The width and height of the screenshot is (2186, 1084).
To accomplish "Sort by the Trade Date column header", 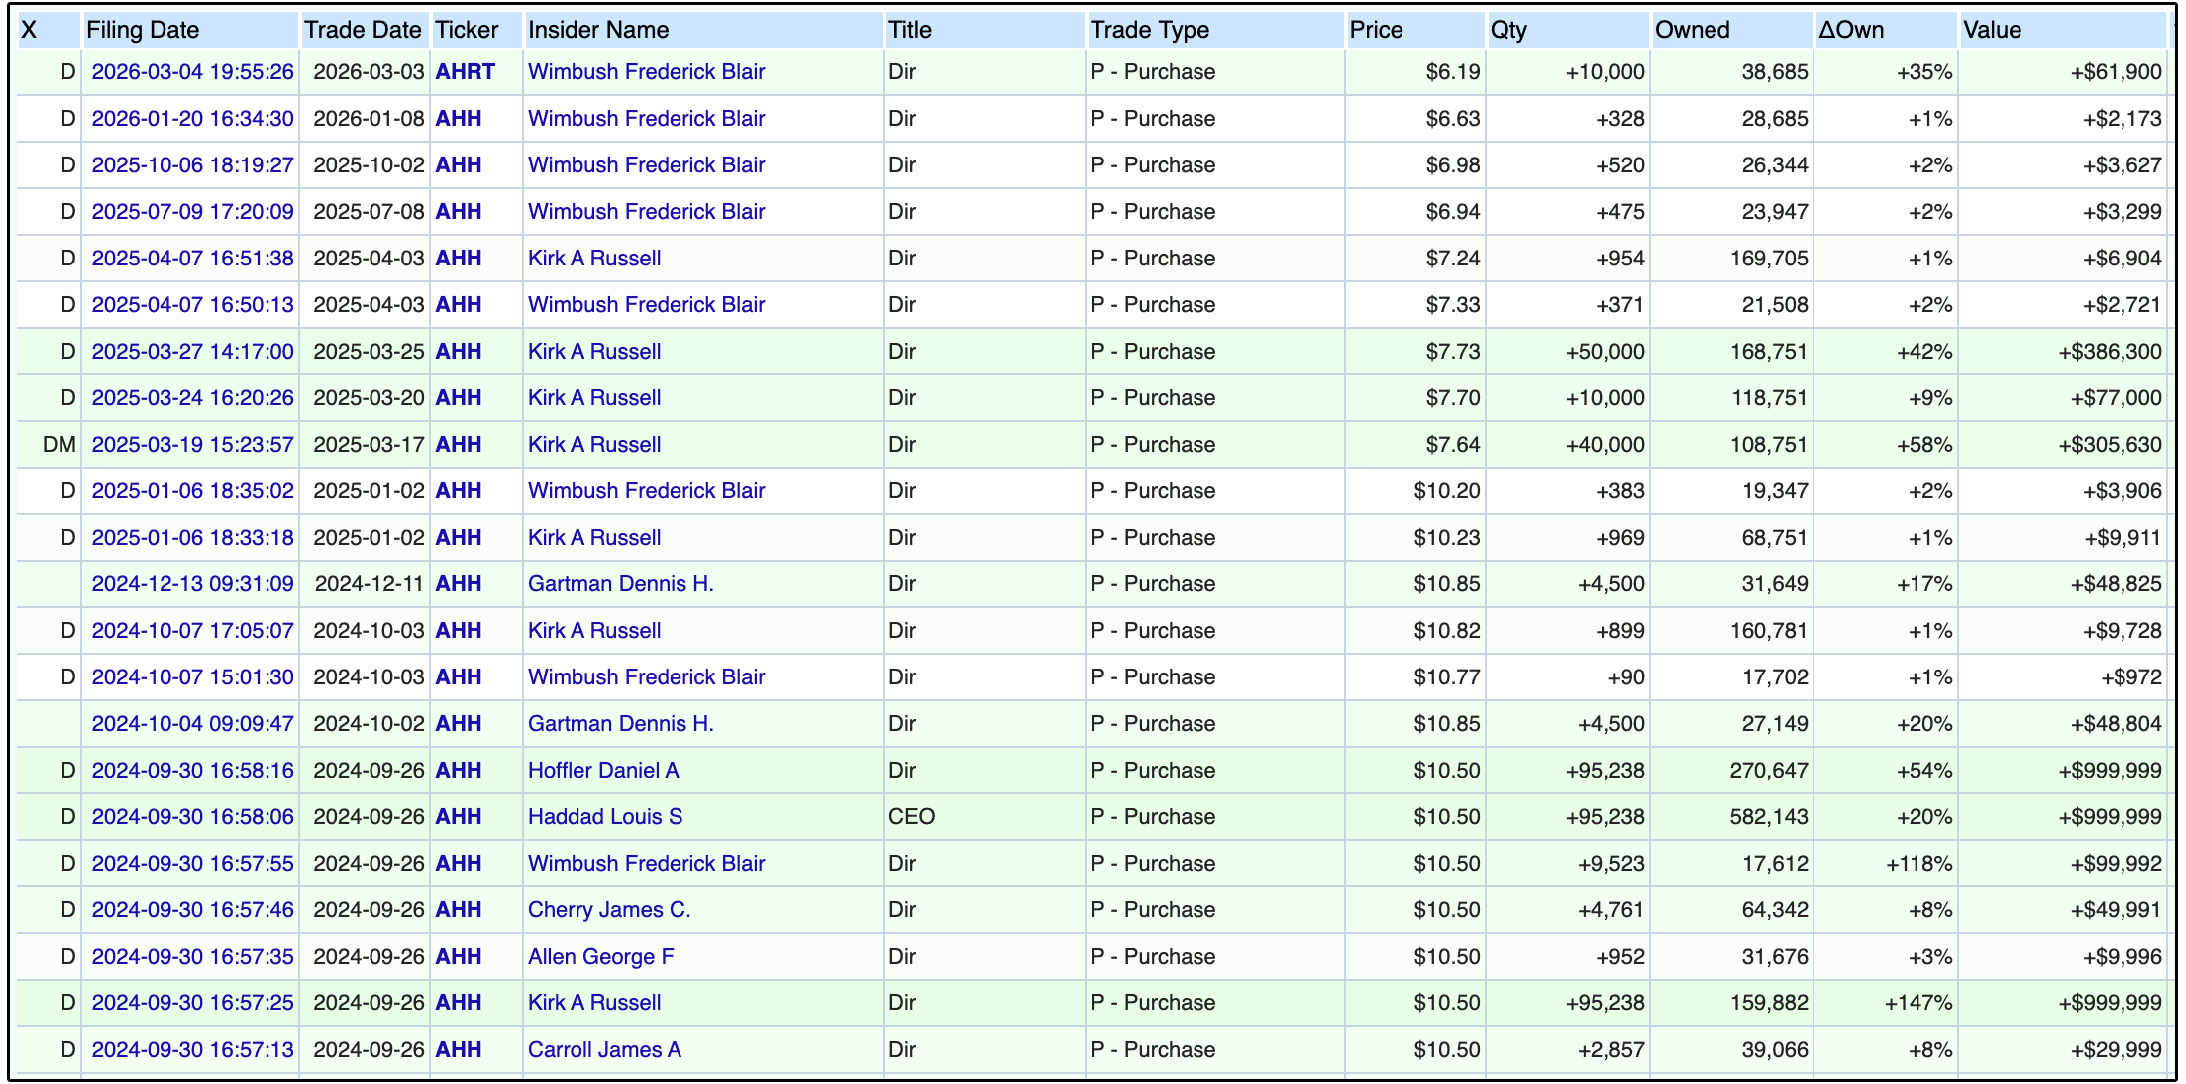I will coord(362,30).
